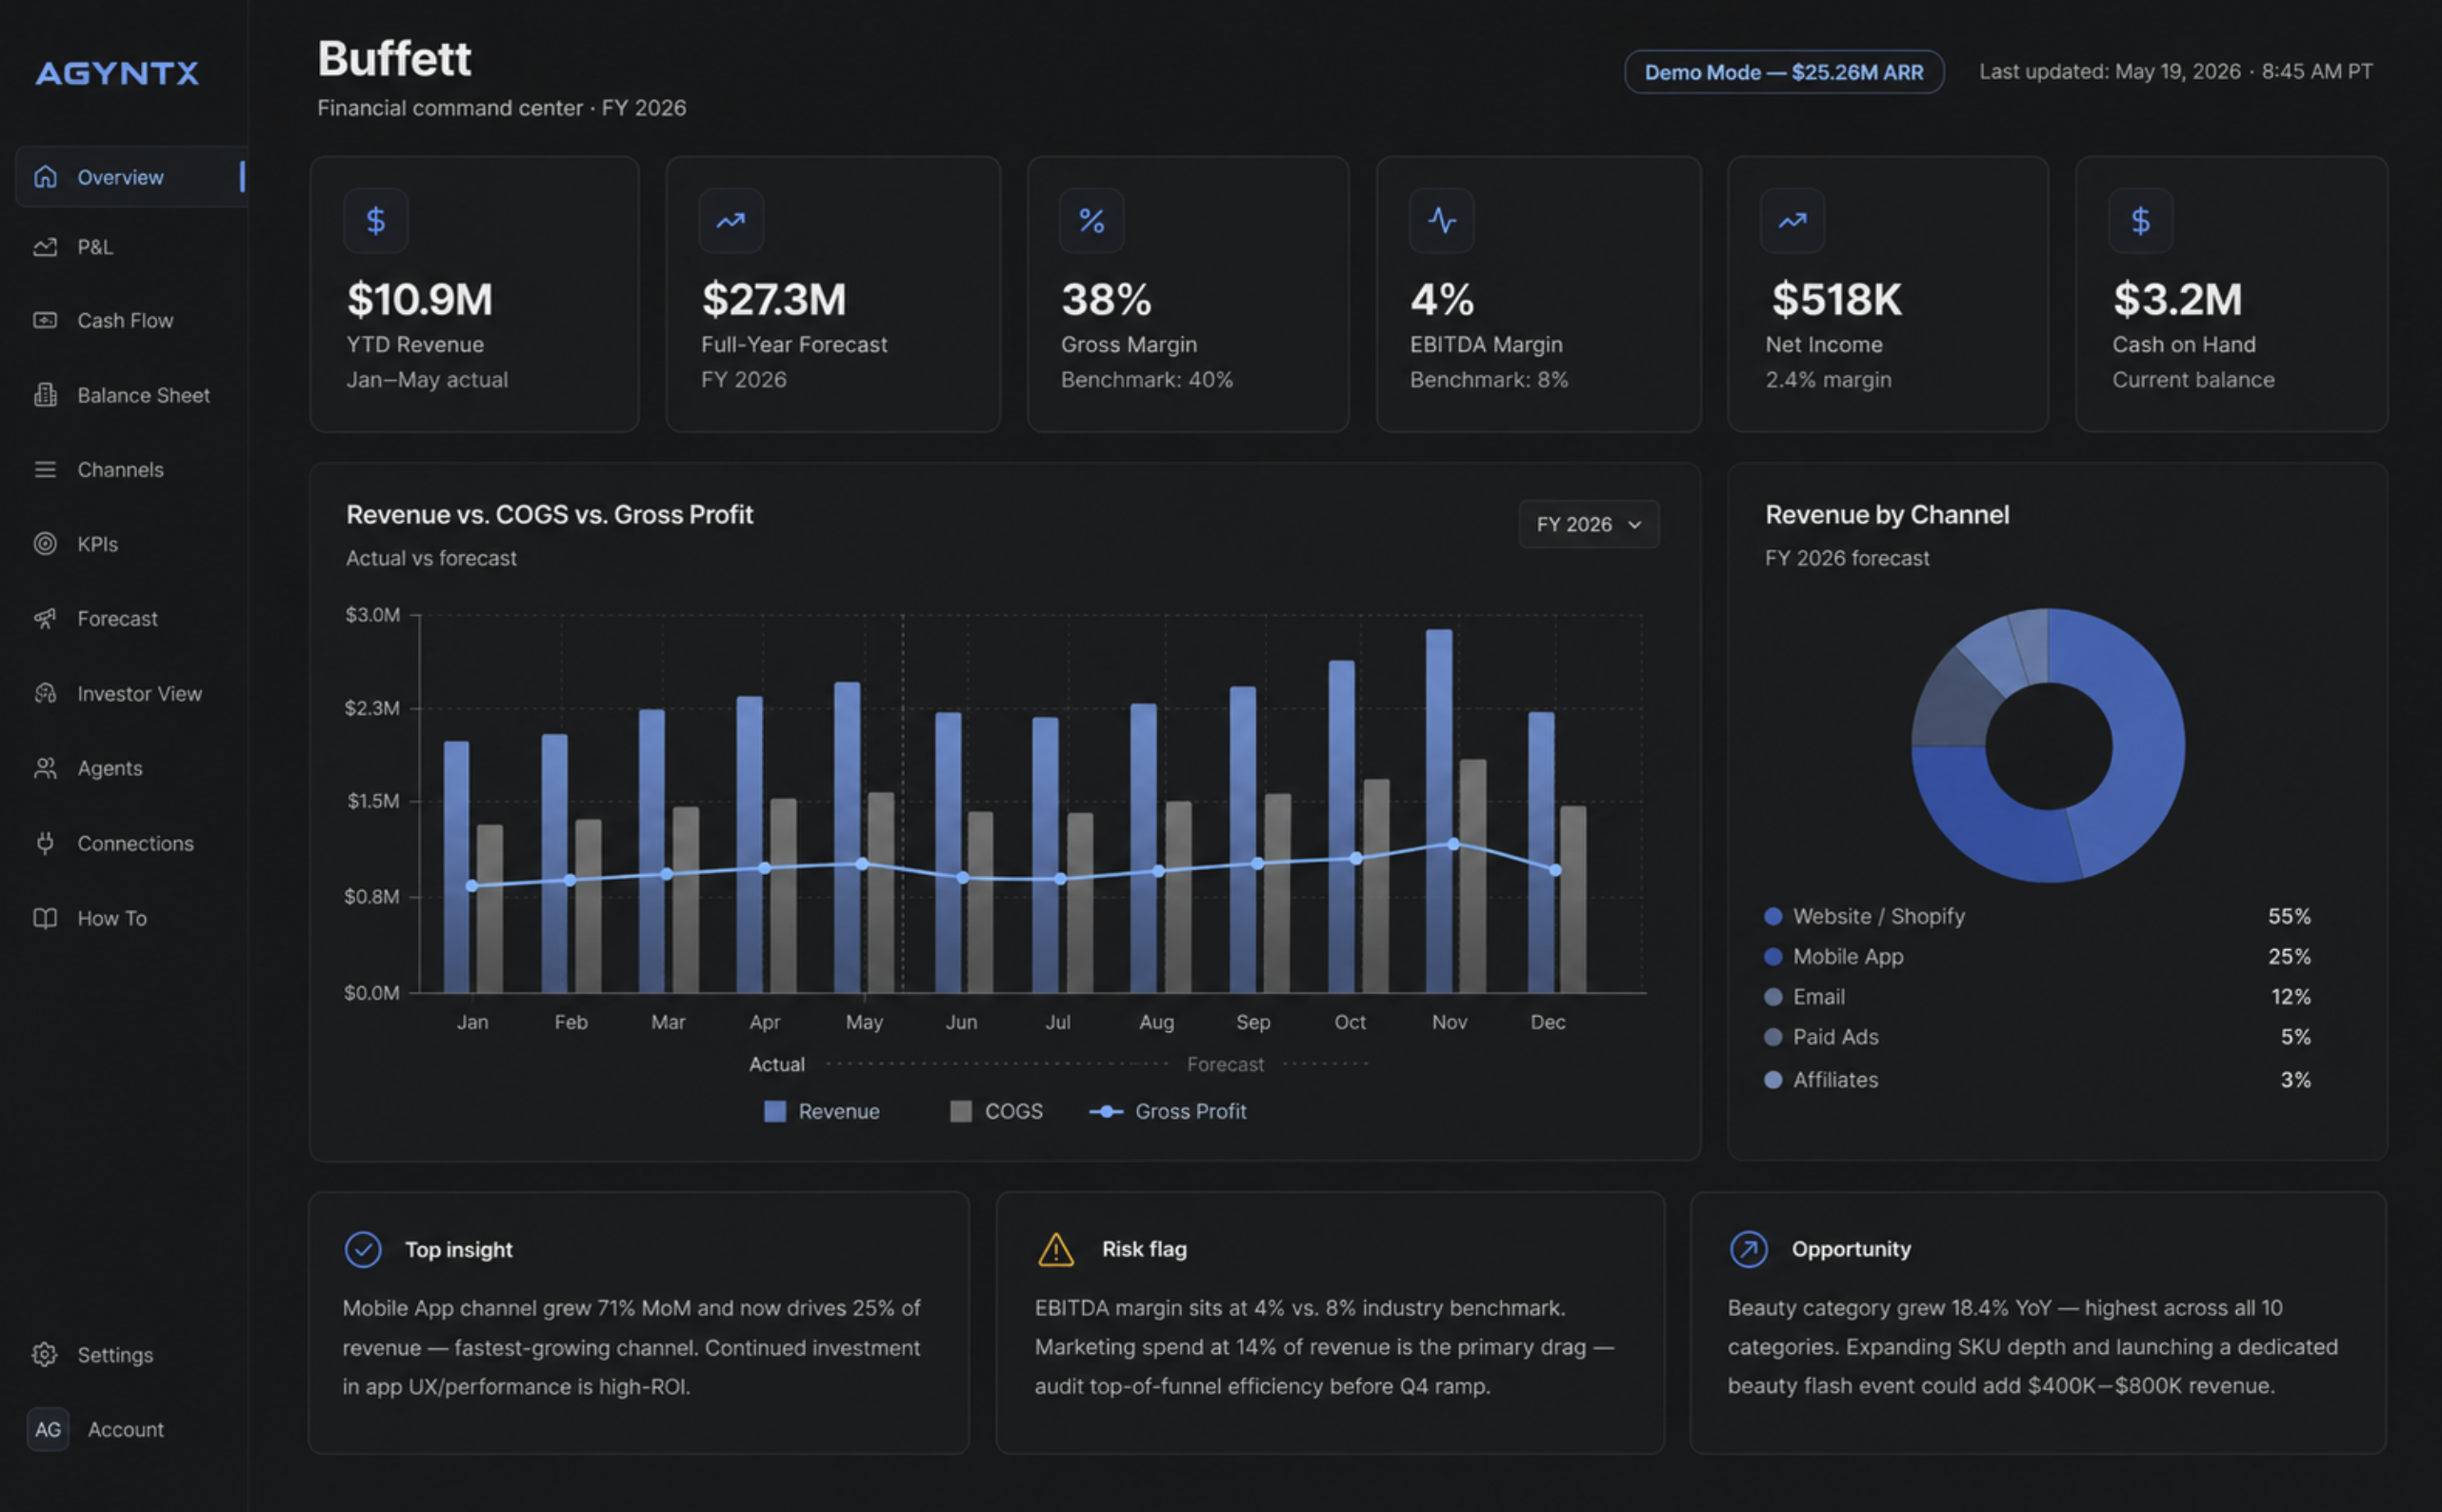The height and width of the screenshot is (1512, 2442).
Task: Click the dollar icon on Cash on Hand card
Action: 2141,221
